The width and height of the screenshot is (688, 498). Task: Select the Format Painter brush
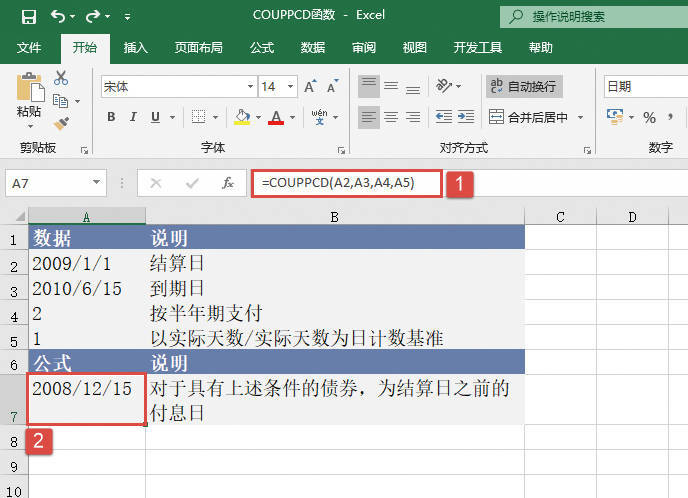61,123
